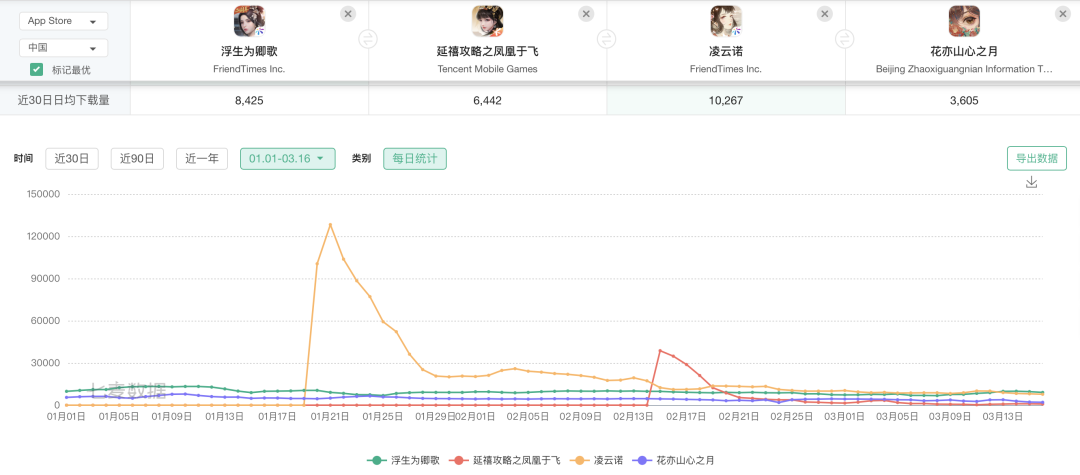This screenshot has height=475, width=1080.
Task: Select the 近30日 time range
Action: (x=72, y=158)
